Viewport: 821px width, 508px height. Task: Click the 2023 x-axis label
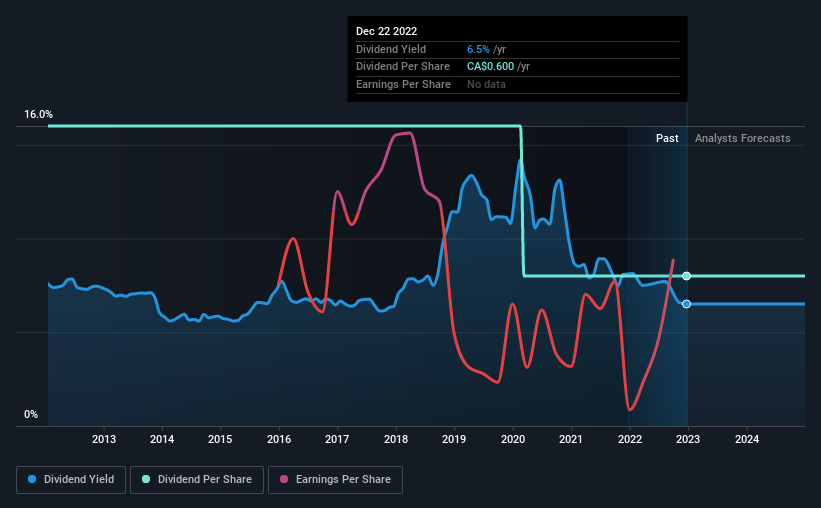tap(687, 439)
